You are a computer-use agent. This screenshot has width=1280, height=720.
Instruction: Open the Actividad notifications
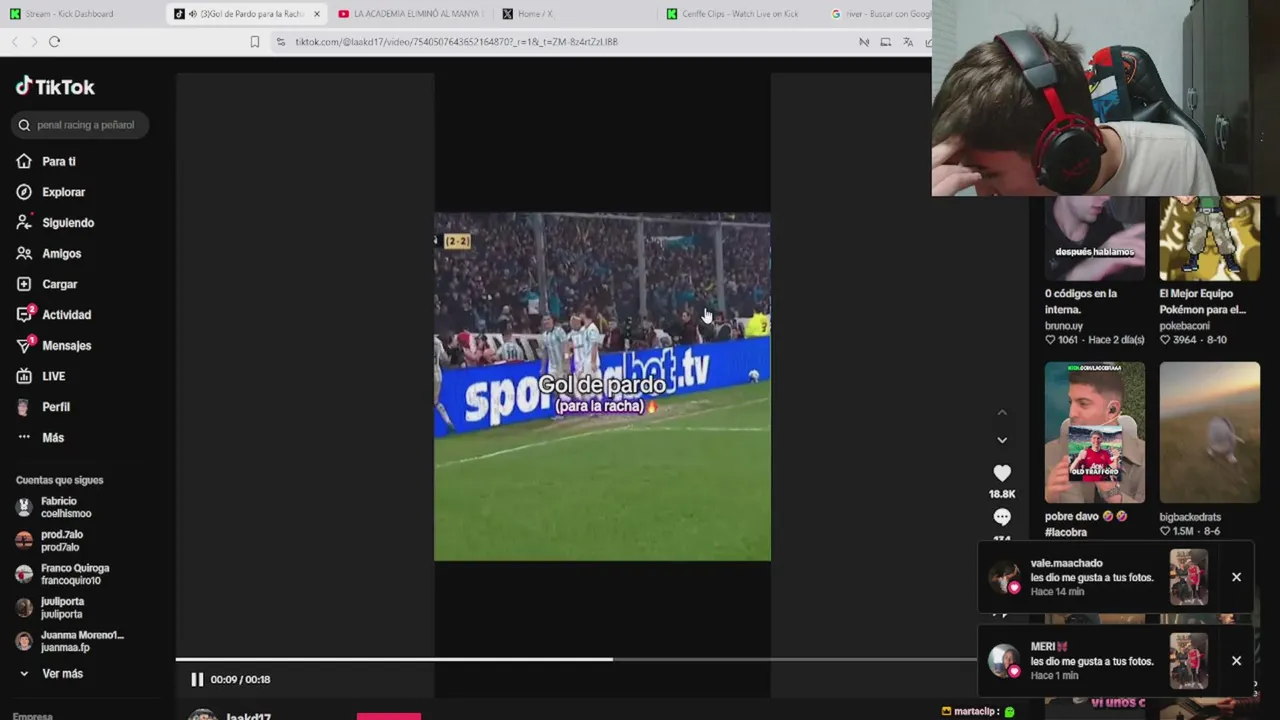click(54, 315)
